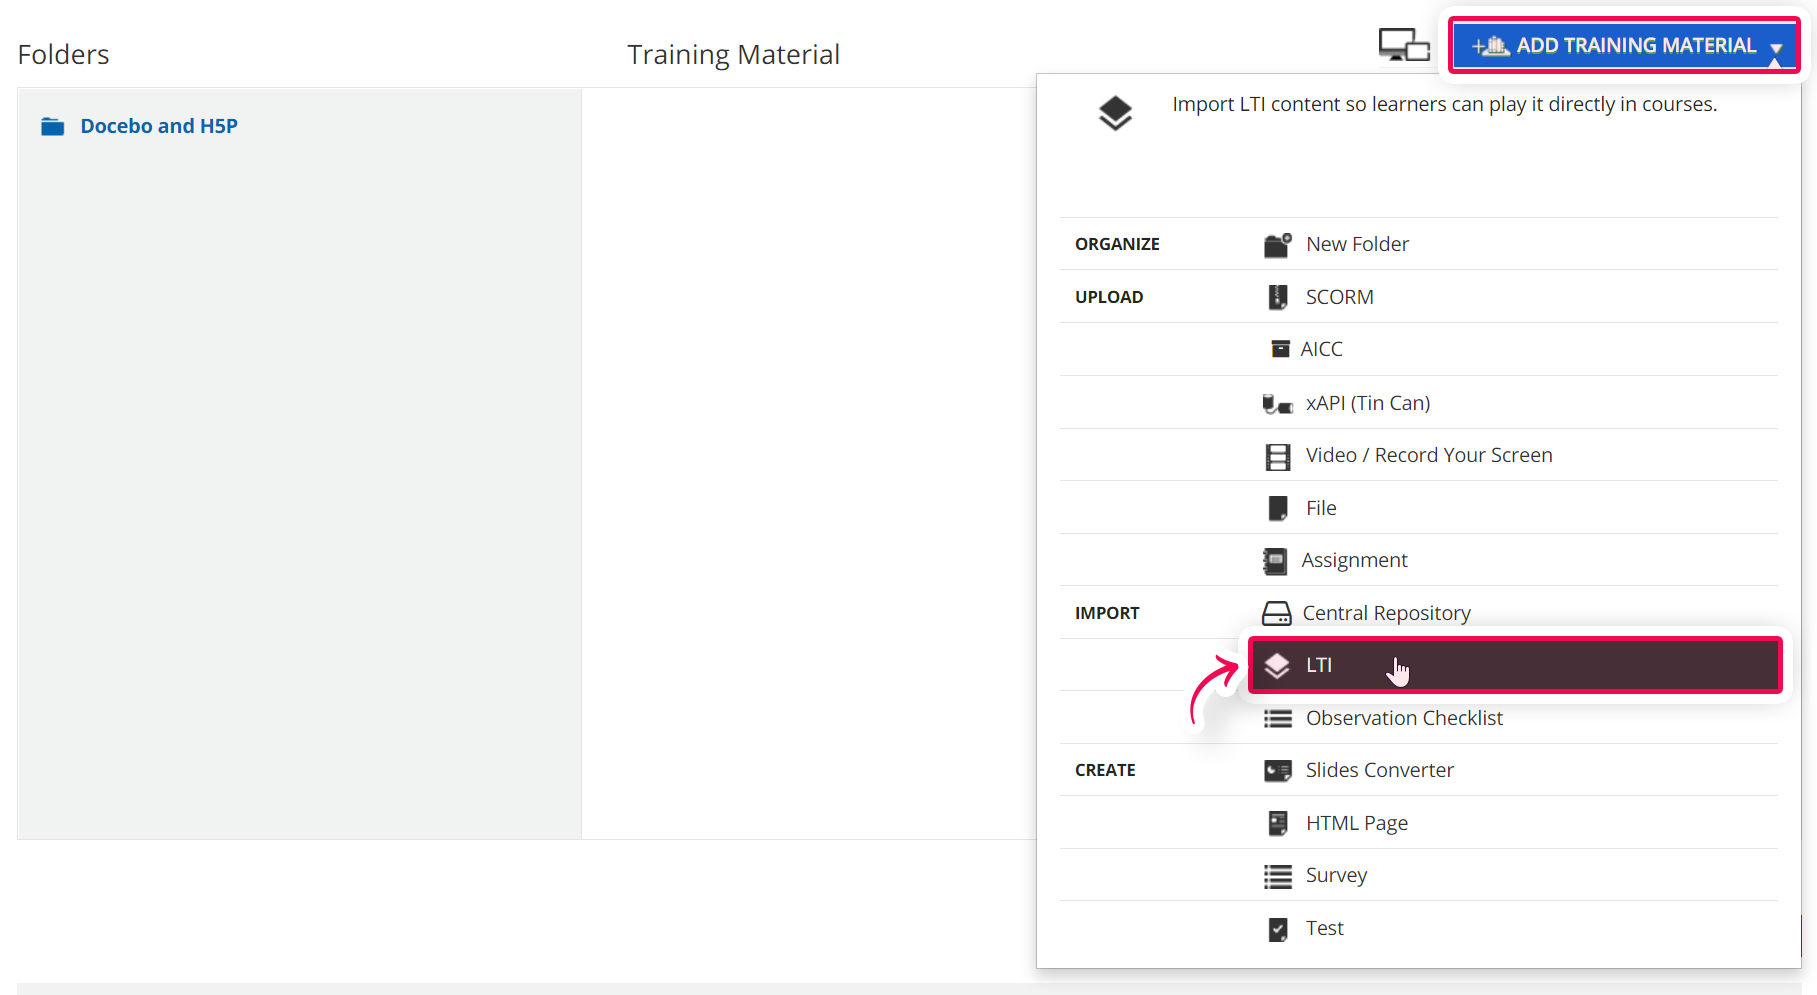Click the ORGANIZE section label

click(x=1117, y=244)
